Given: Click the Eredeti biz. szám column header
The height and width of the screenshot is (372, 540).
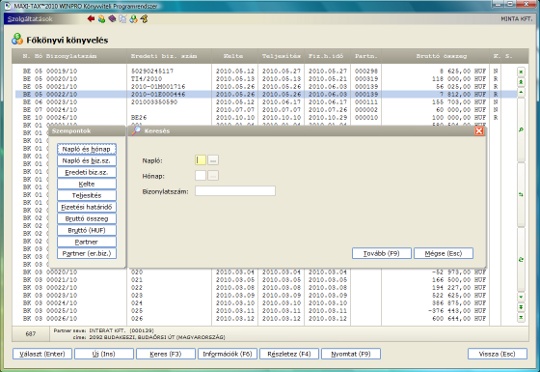Looking at the screenshot, I should coord(164,56).
